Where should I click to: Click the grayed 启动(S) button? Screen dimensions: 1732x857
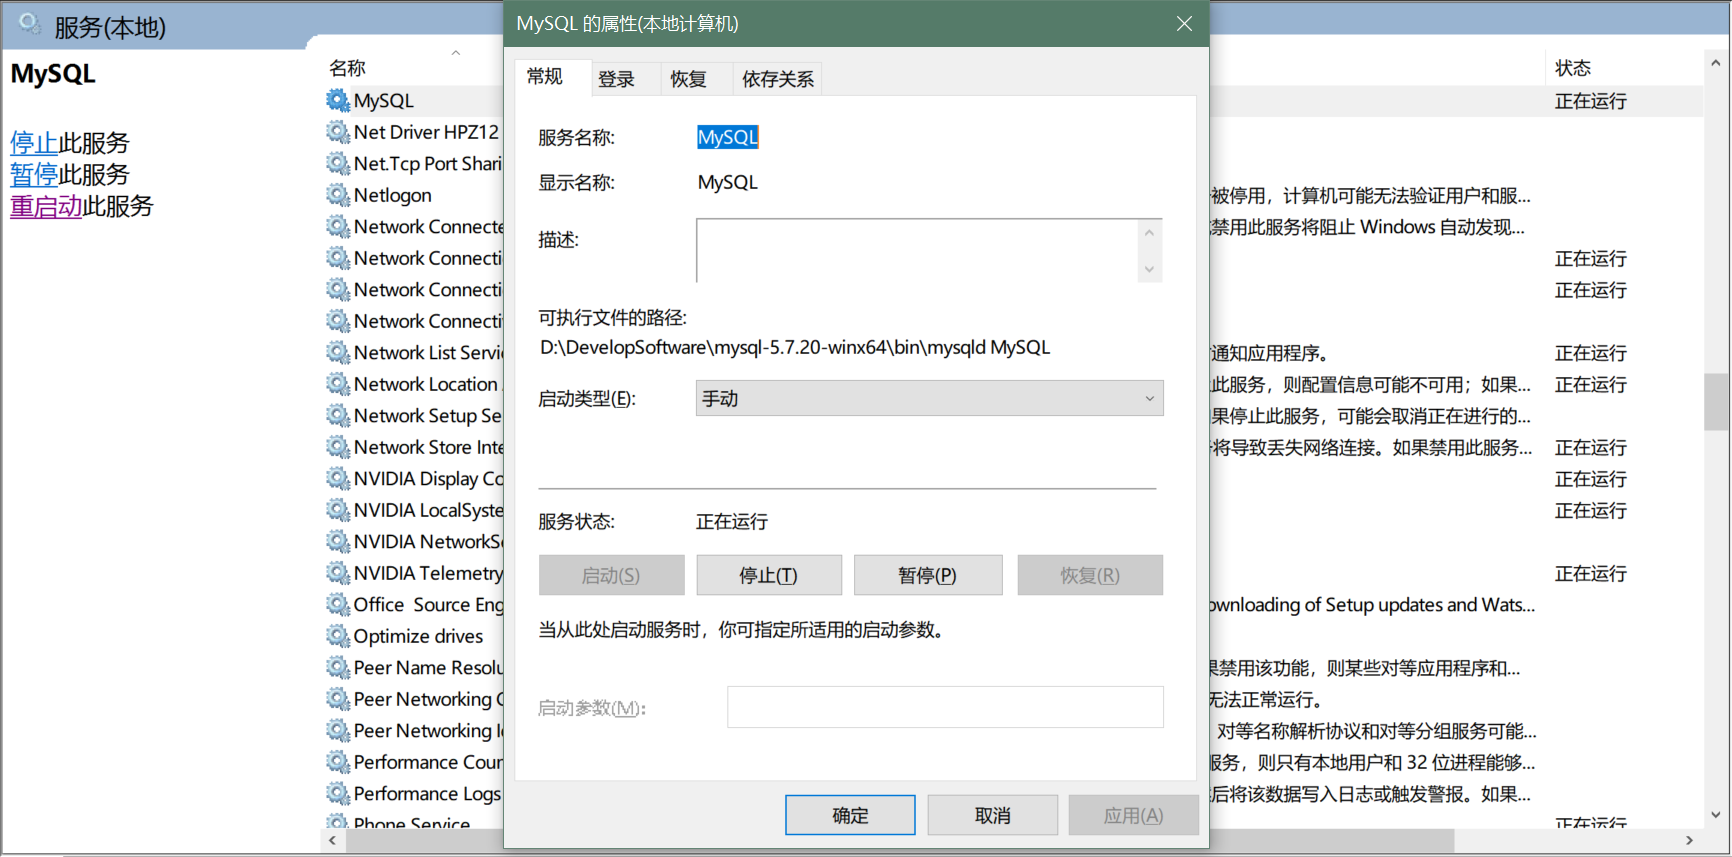coord(611,575)
